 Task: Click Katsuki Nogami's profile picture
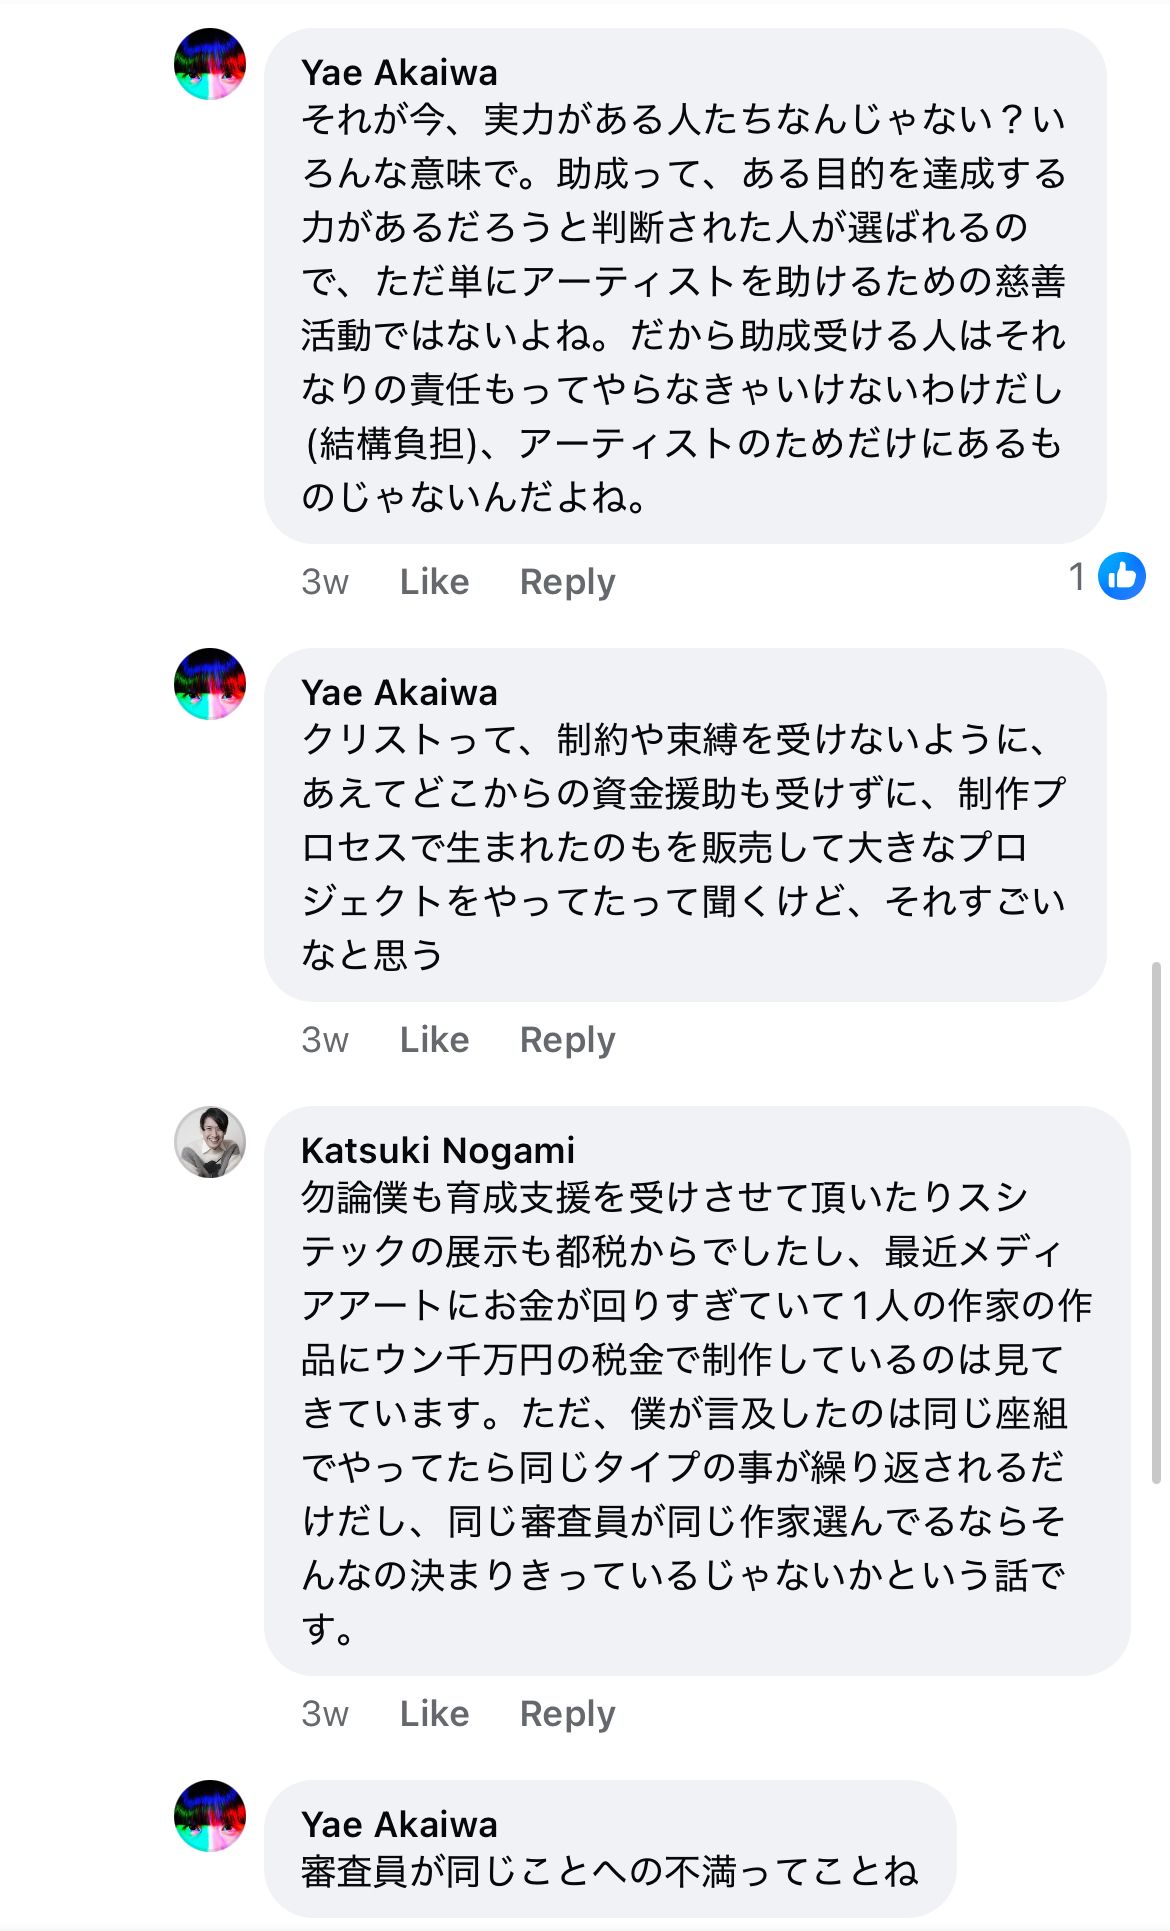point(210,1142)
